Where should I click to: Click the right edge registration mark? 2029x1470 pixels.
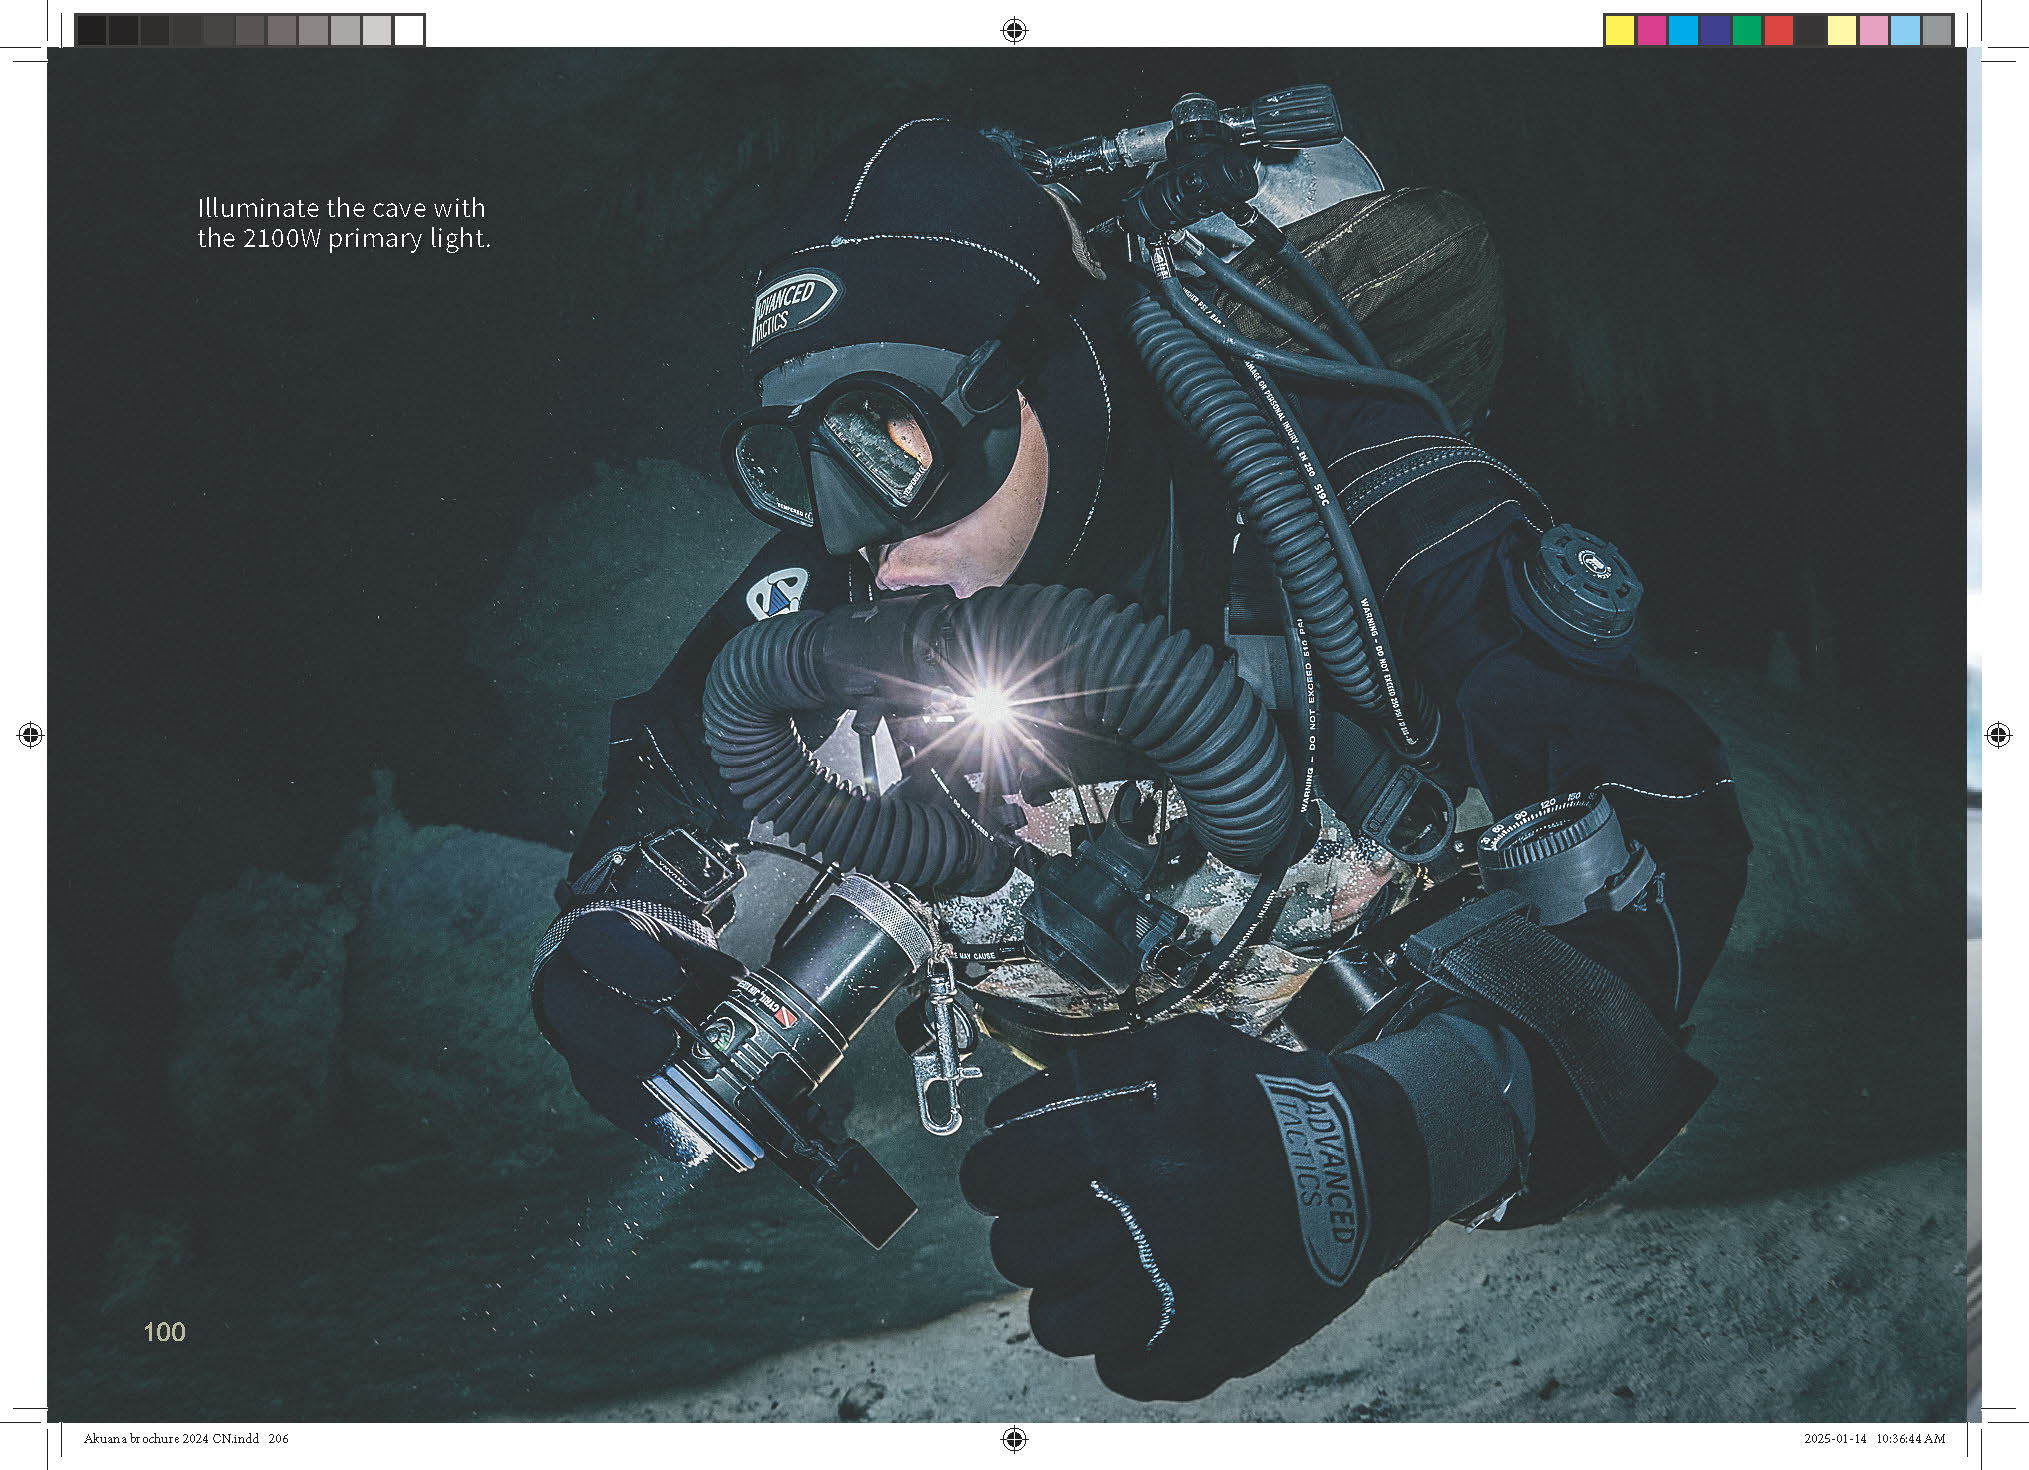1998,736
